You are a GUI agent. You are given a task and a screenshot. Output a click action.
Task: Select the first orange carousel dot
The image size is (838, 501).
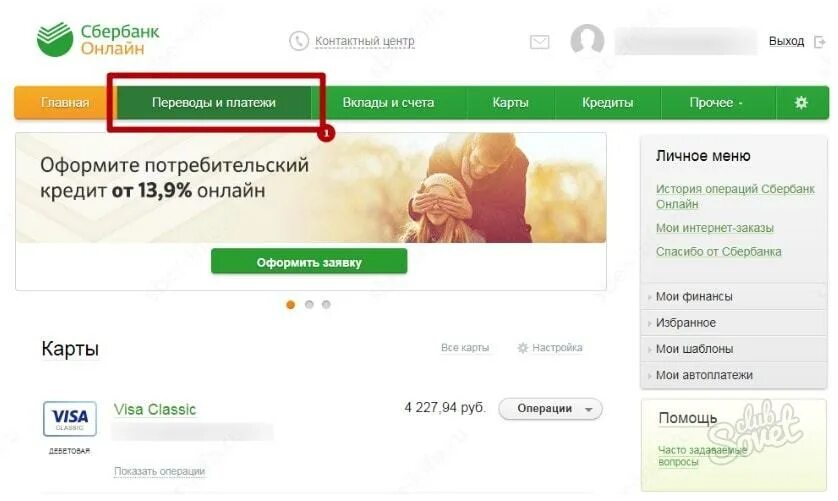pos(291,304)
